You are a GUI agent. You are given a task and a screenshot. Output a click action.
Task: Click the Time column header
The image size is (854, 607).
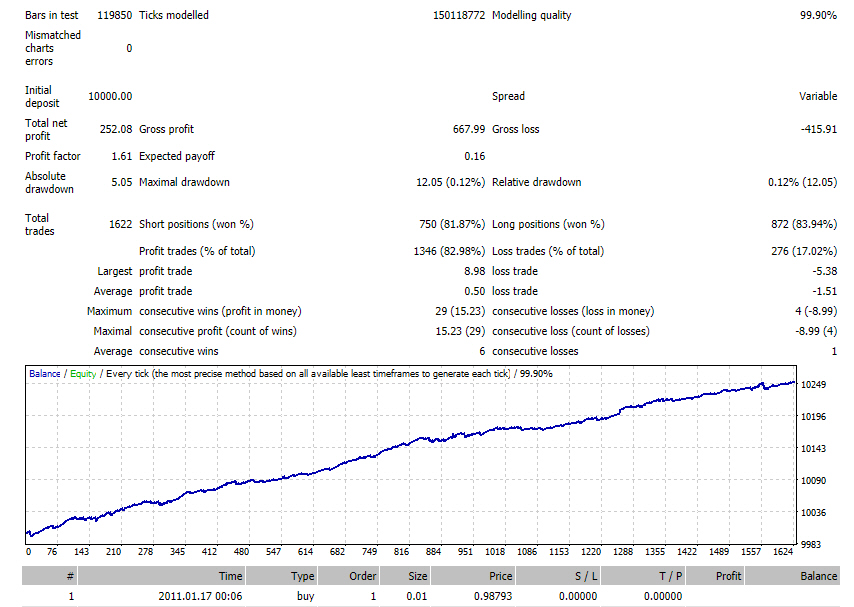(x=162, y=576)
